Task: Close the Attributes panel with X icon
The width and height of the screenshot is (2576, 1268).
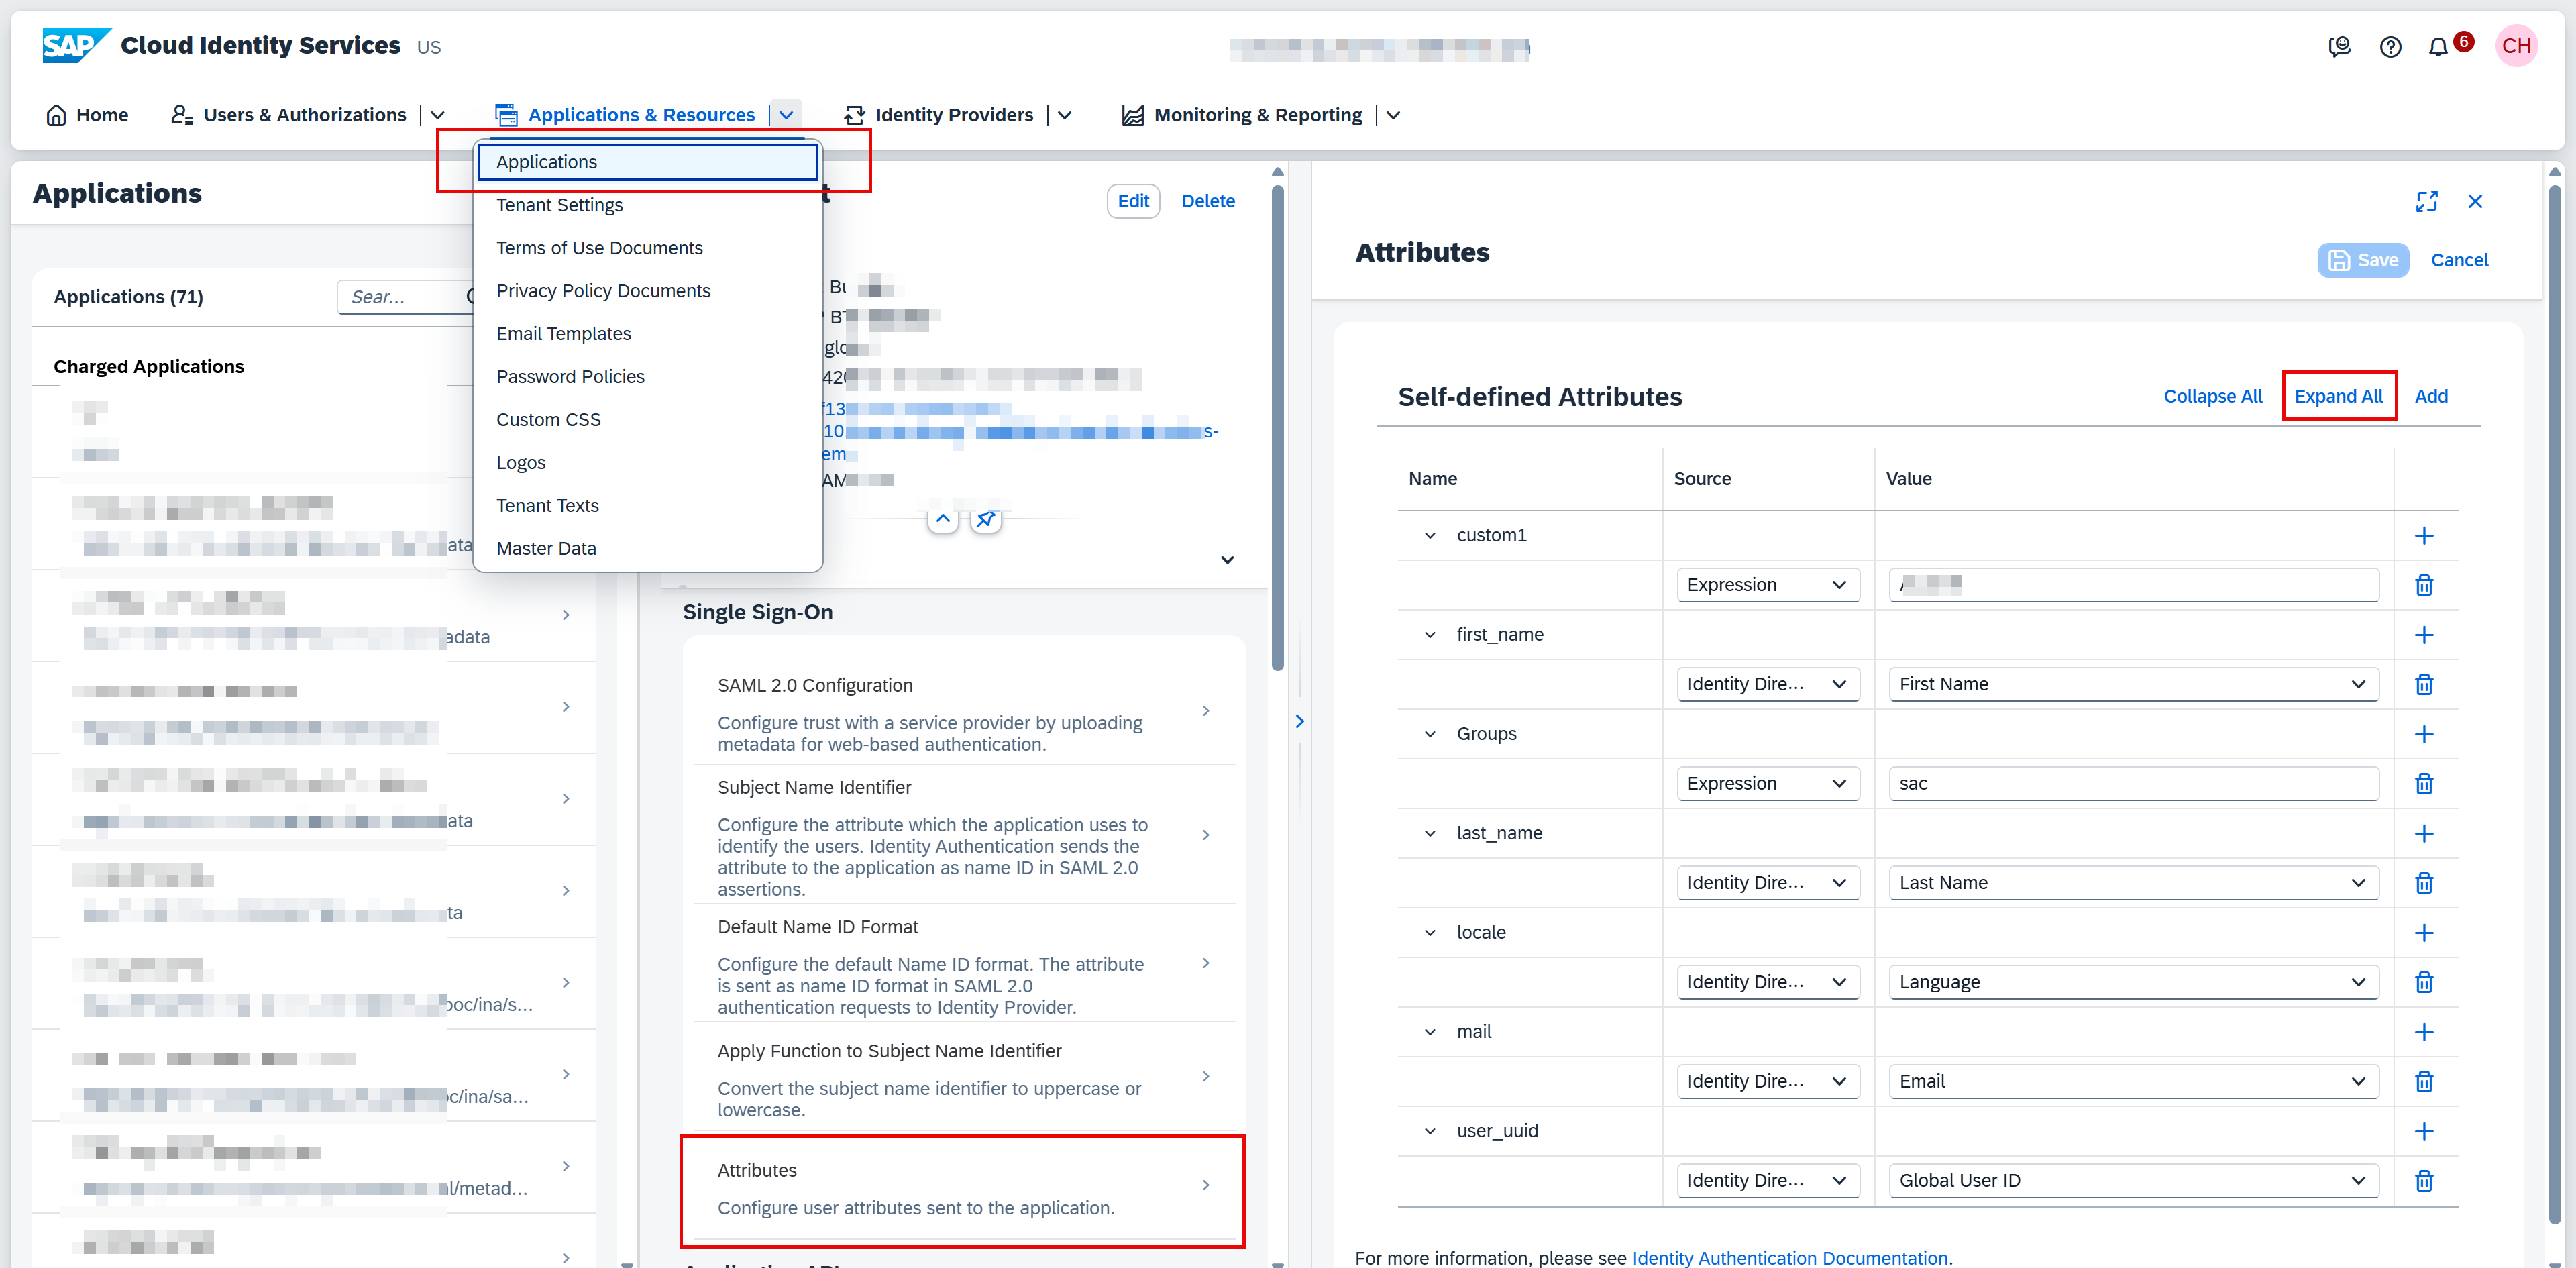Action: click(2475, 201)
